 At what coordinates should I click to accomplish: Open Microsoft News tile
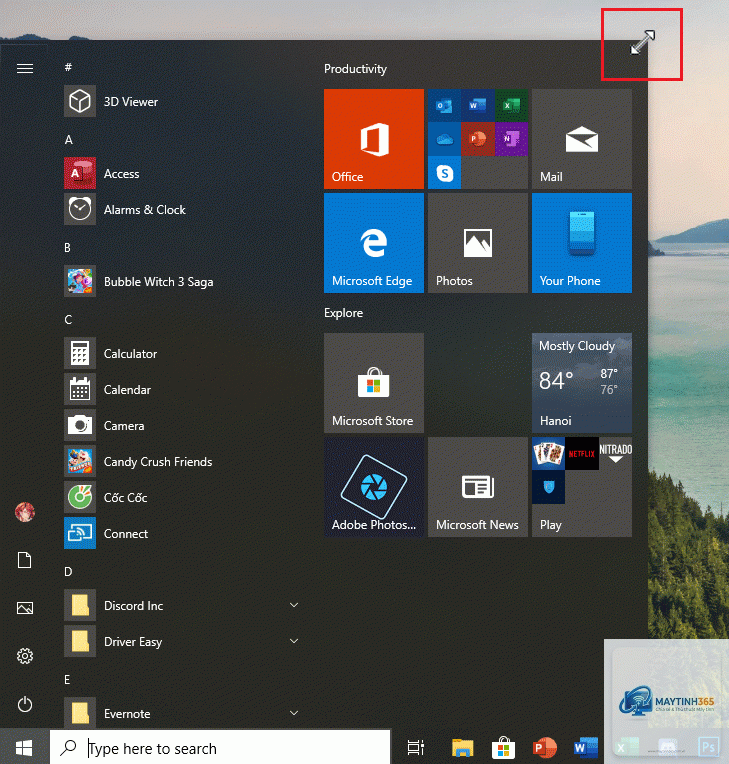coord(478,487)
